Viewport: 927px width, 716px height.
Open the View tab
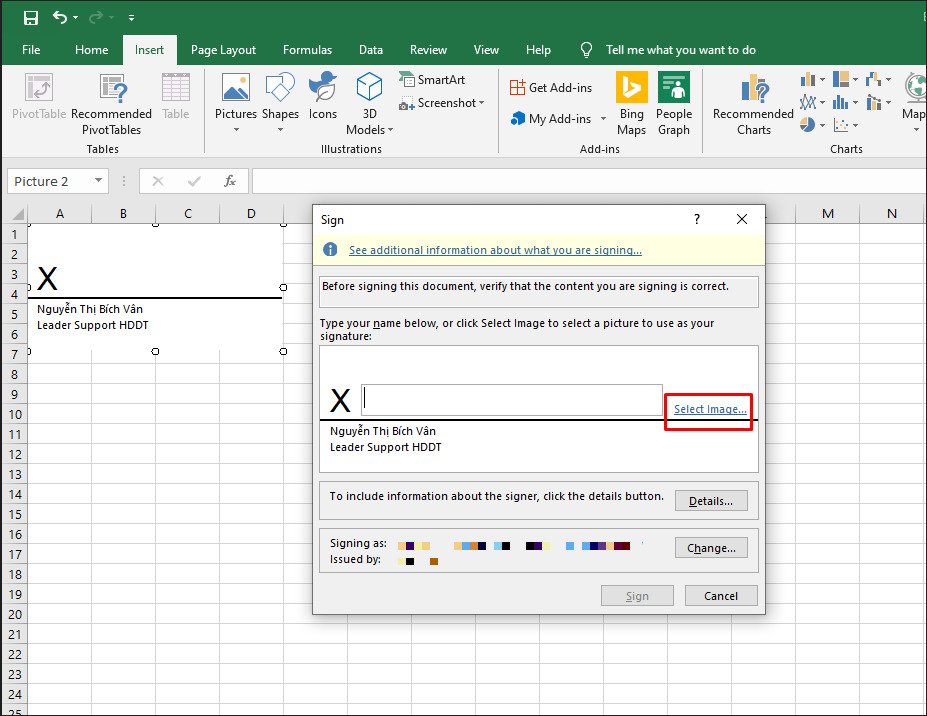[486, 50]
